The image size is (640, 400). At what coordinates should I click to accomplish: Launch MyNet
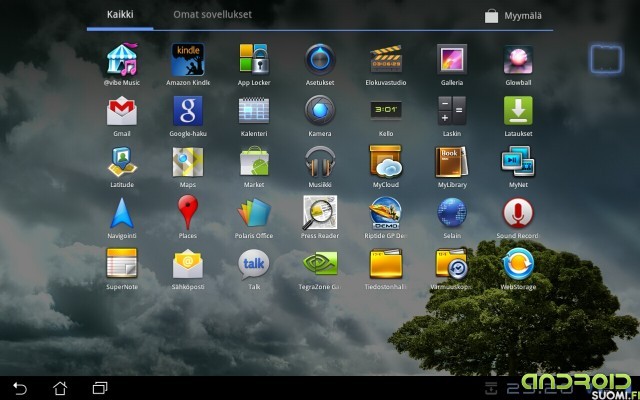point(518,162)
